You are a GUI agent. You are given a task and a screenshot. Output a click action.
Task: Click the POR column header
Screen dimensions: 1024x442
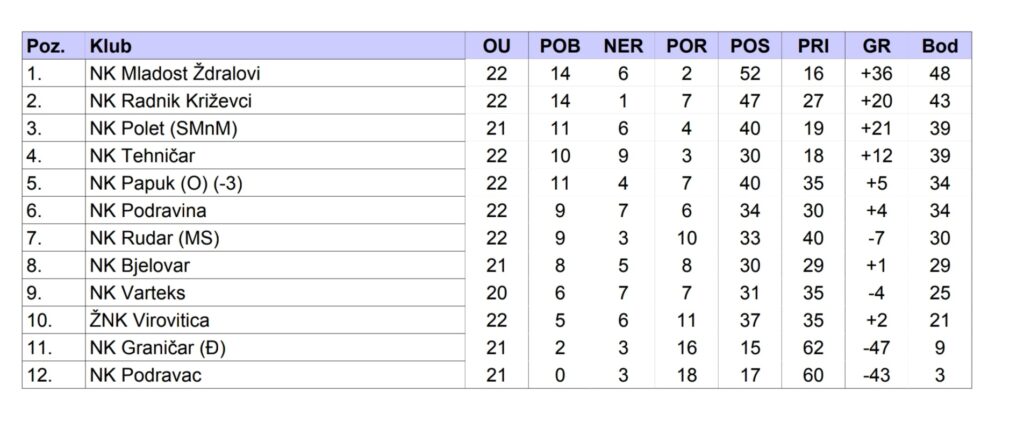(x=686, y=46)
